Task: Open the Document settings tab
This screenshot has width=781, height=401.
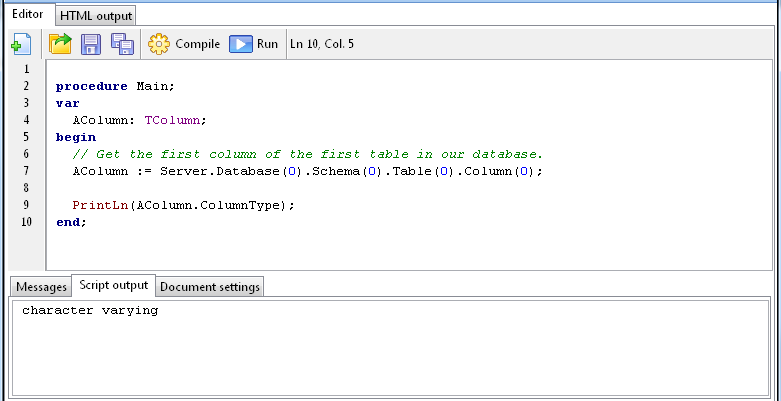Action: (210, 287)
